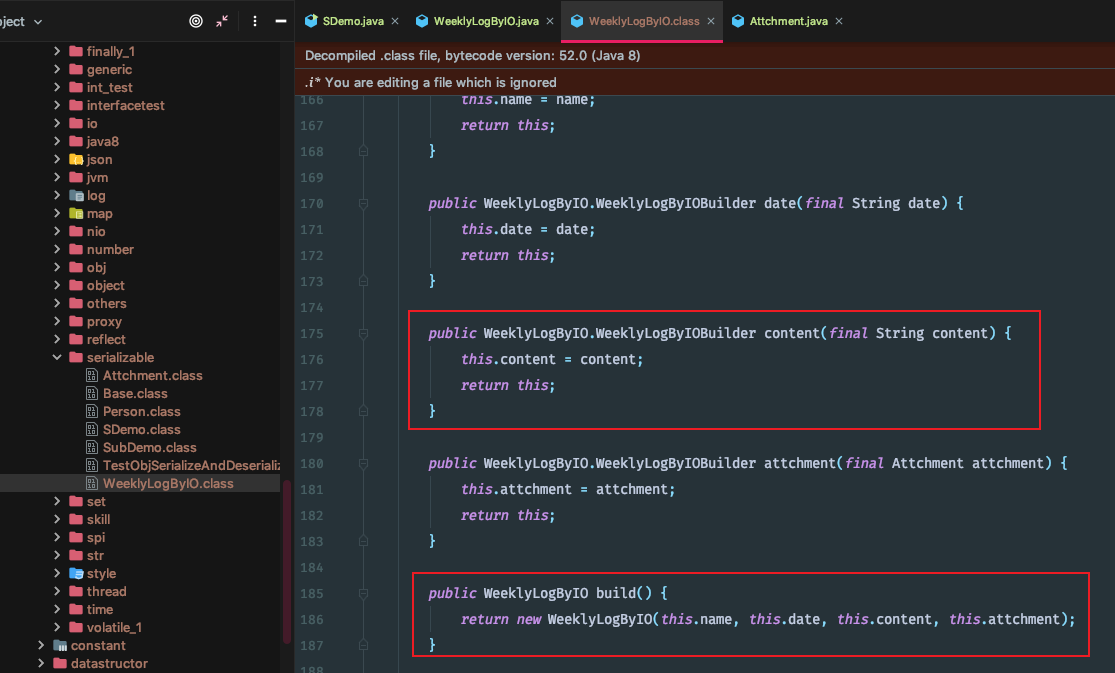Viewport: 1115px width, 673px height.
Task: Click the json folder icon
Action: 76,160
